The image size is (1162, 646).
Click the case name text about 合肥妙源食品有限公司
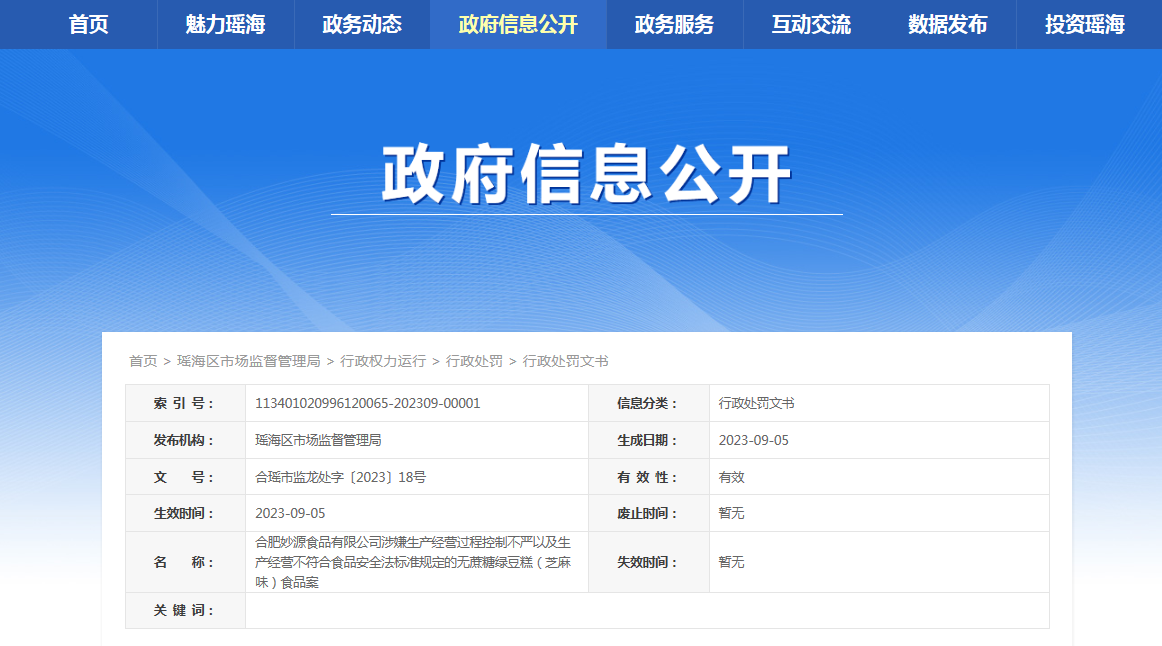pyautogui.click(x=413, y=562)
